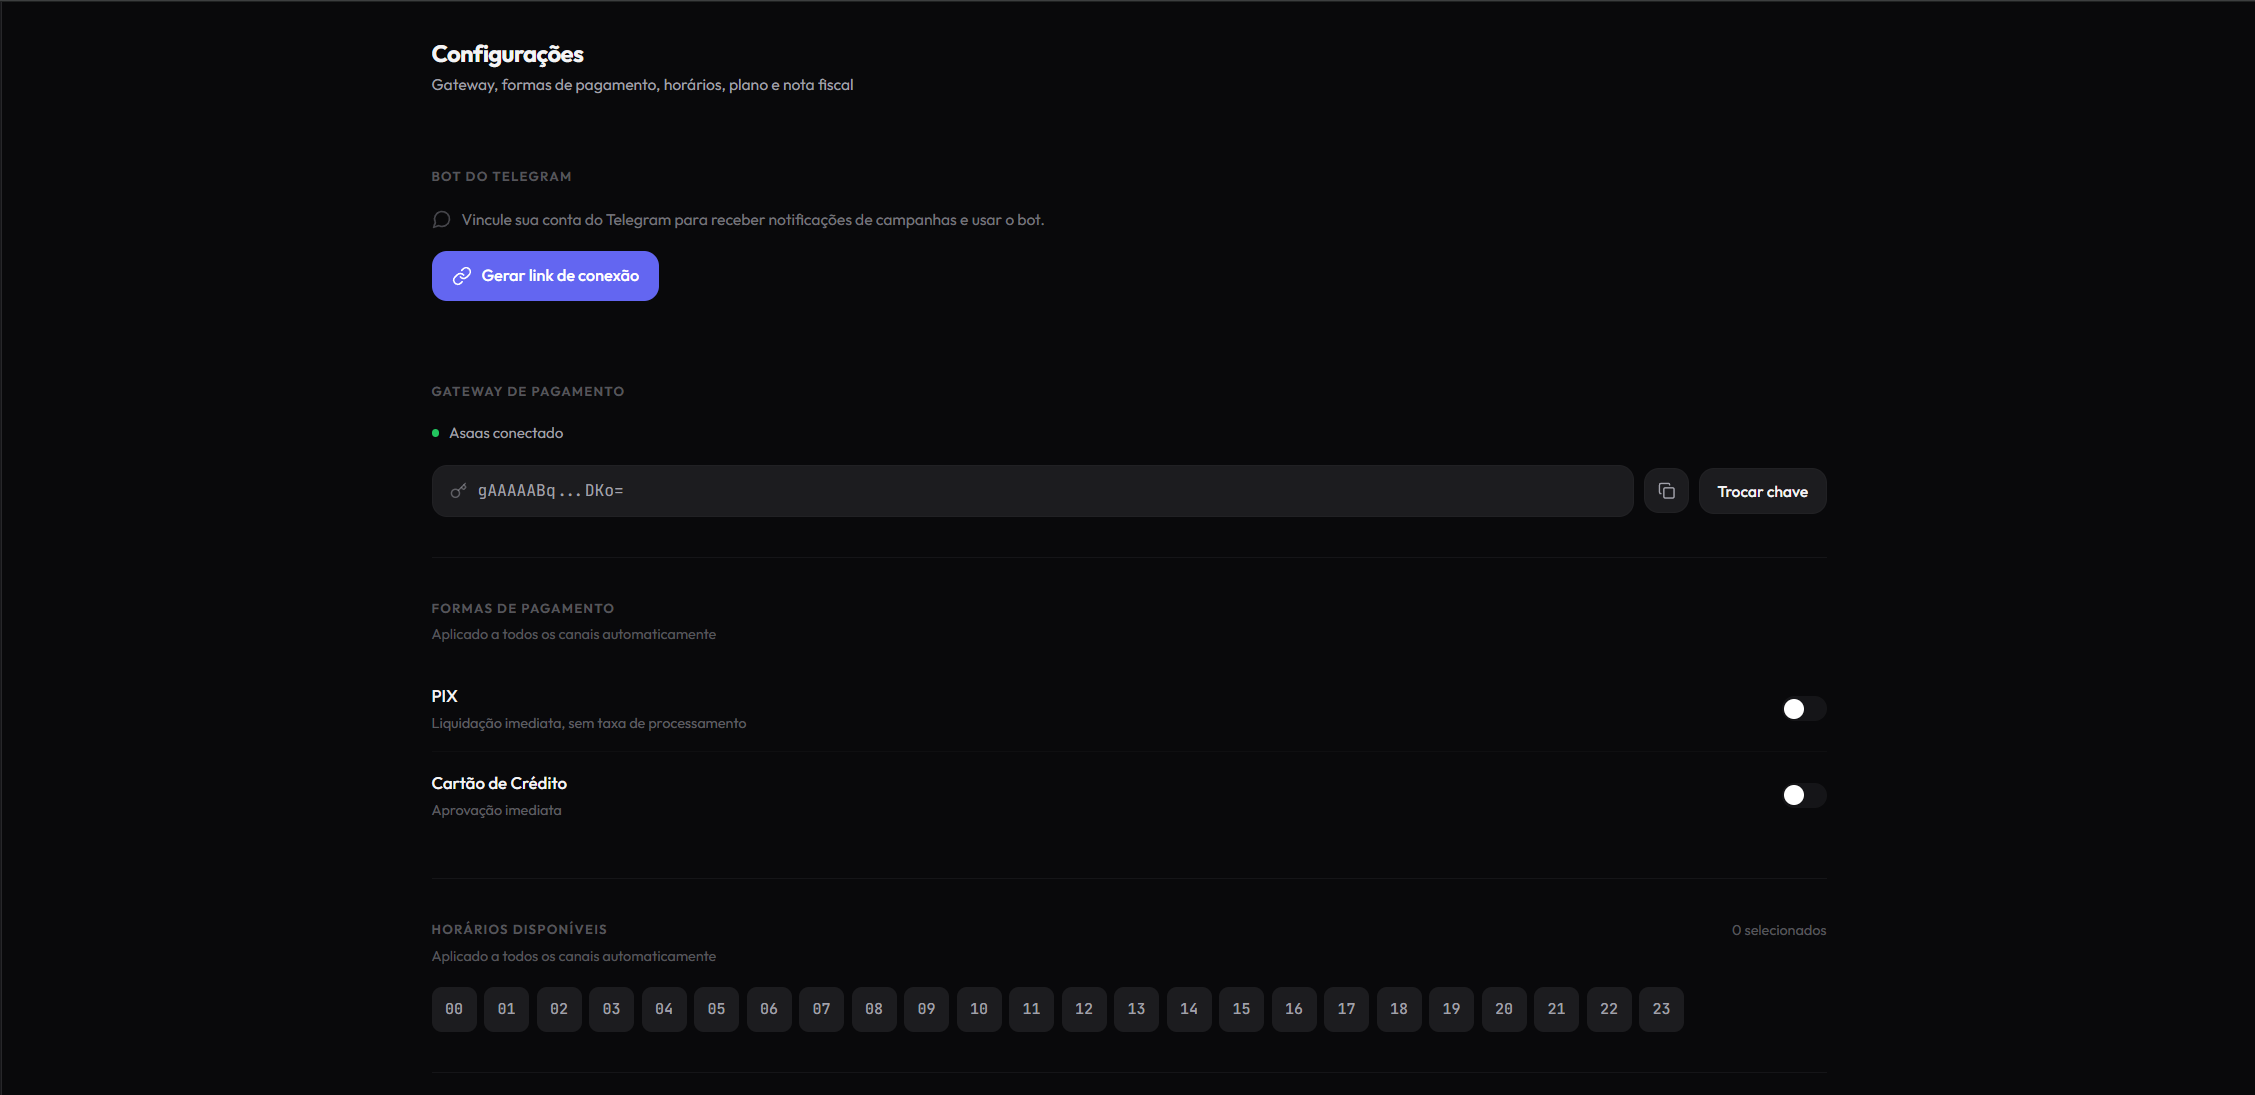
Task: Click the FORMAS DE PAGAMENTO section header
Action: (x=523, y=608)
